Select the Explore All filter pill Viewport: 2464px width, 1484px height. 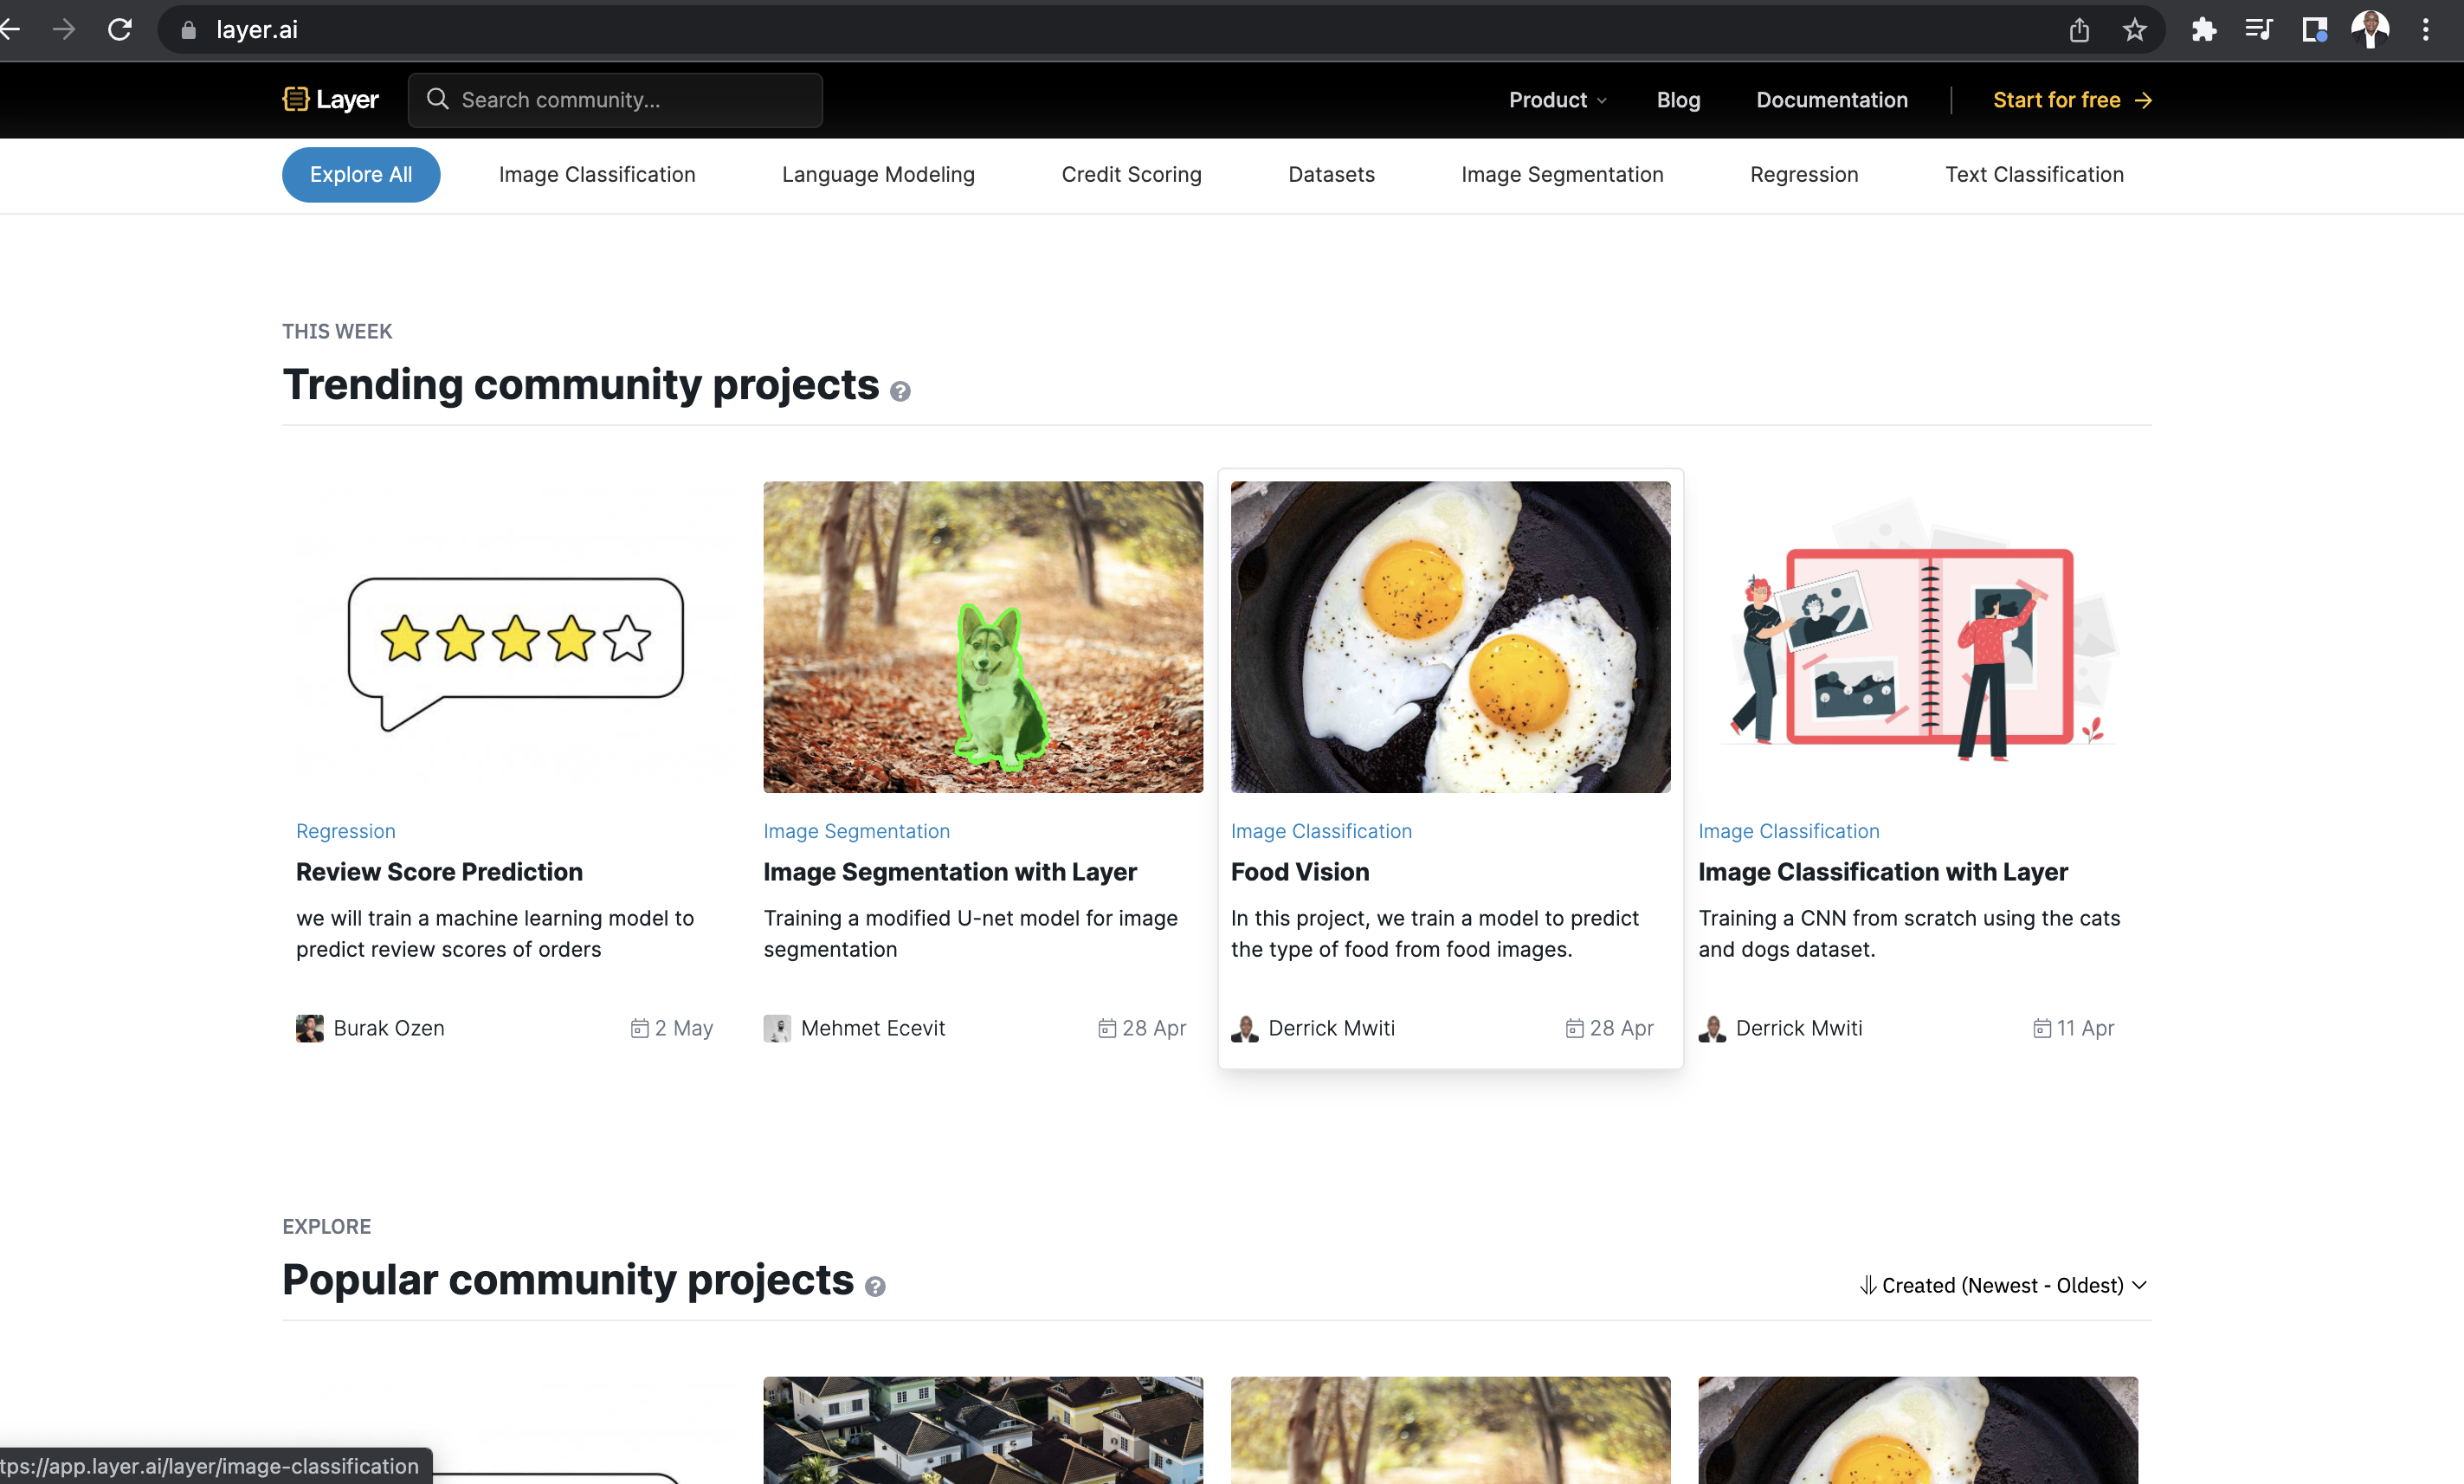(x=361, y=175)
